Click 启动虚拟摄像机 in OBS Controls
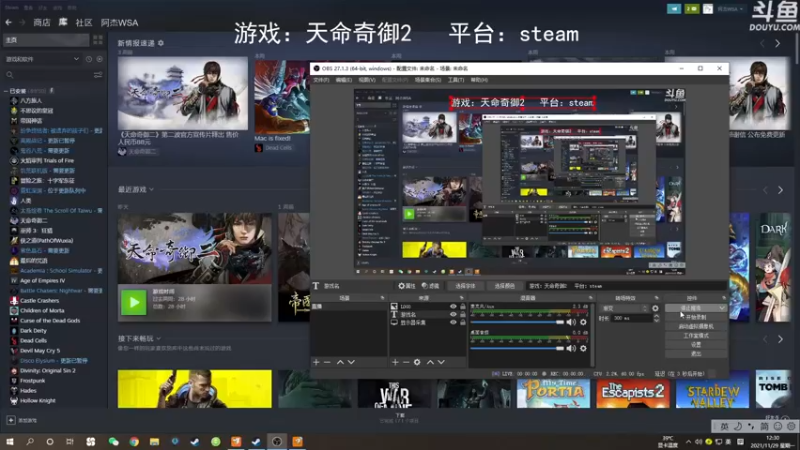This screenshot has width=800, height=450. pyautogui.click(x=696, y=327)
